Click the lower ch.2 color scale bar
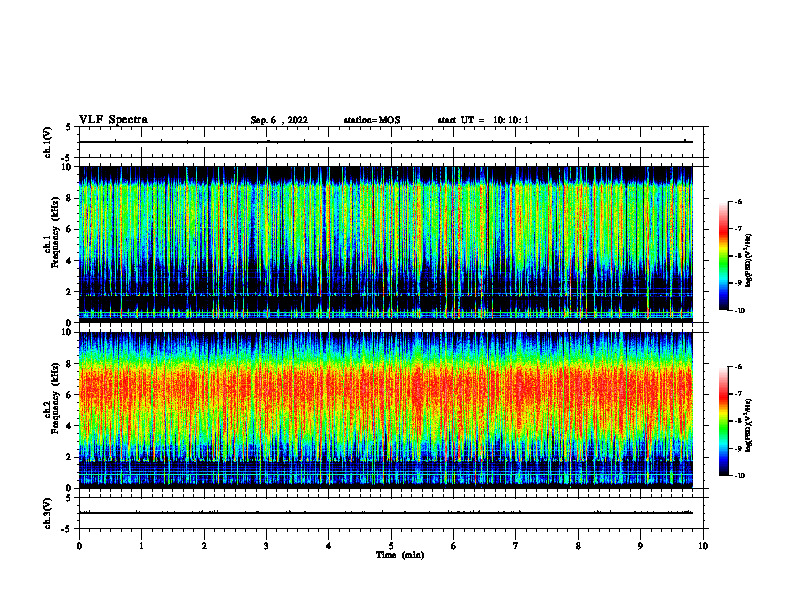This screenshot has width=792, height=612. [723, 421]
